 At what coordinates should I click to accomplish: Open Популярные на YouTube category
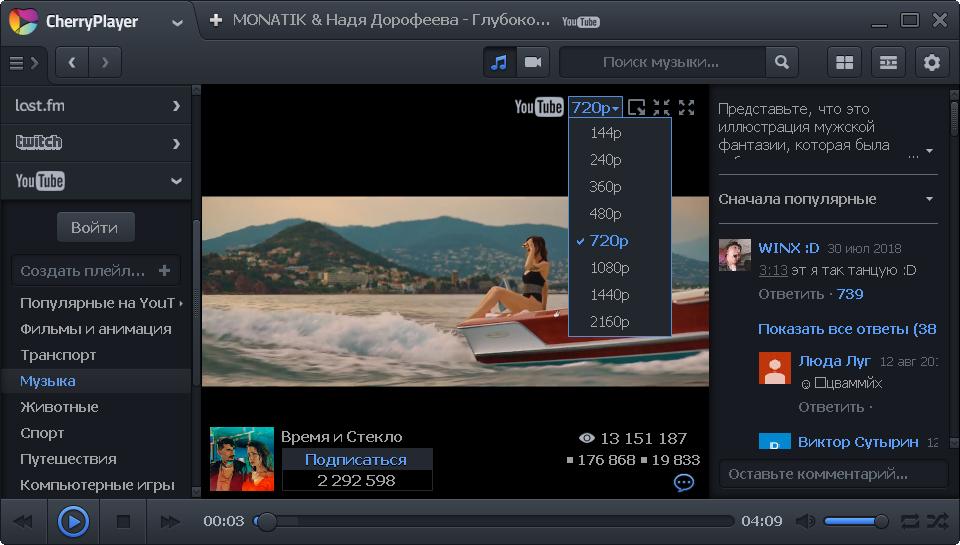(x=96, y=303)
